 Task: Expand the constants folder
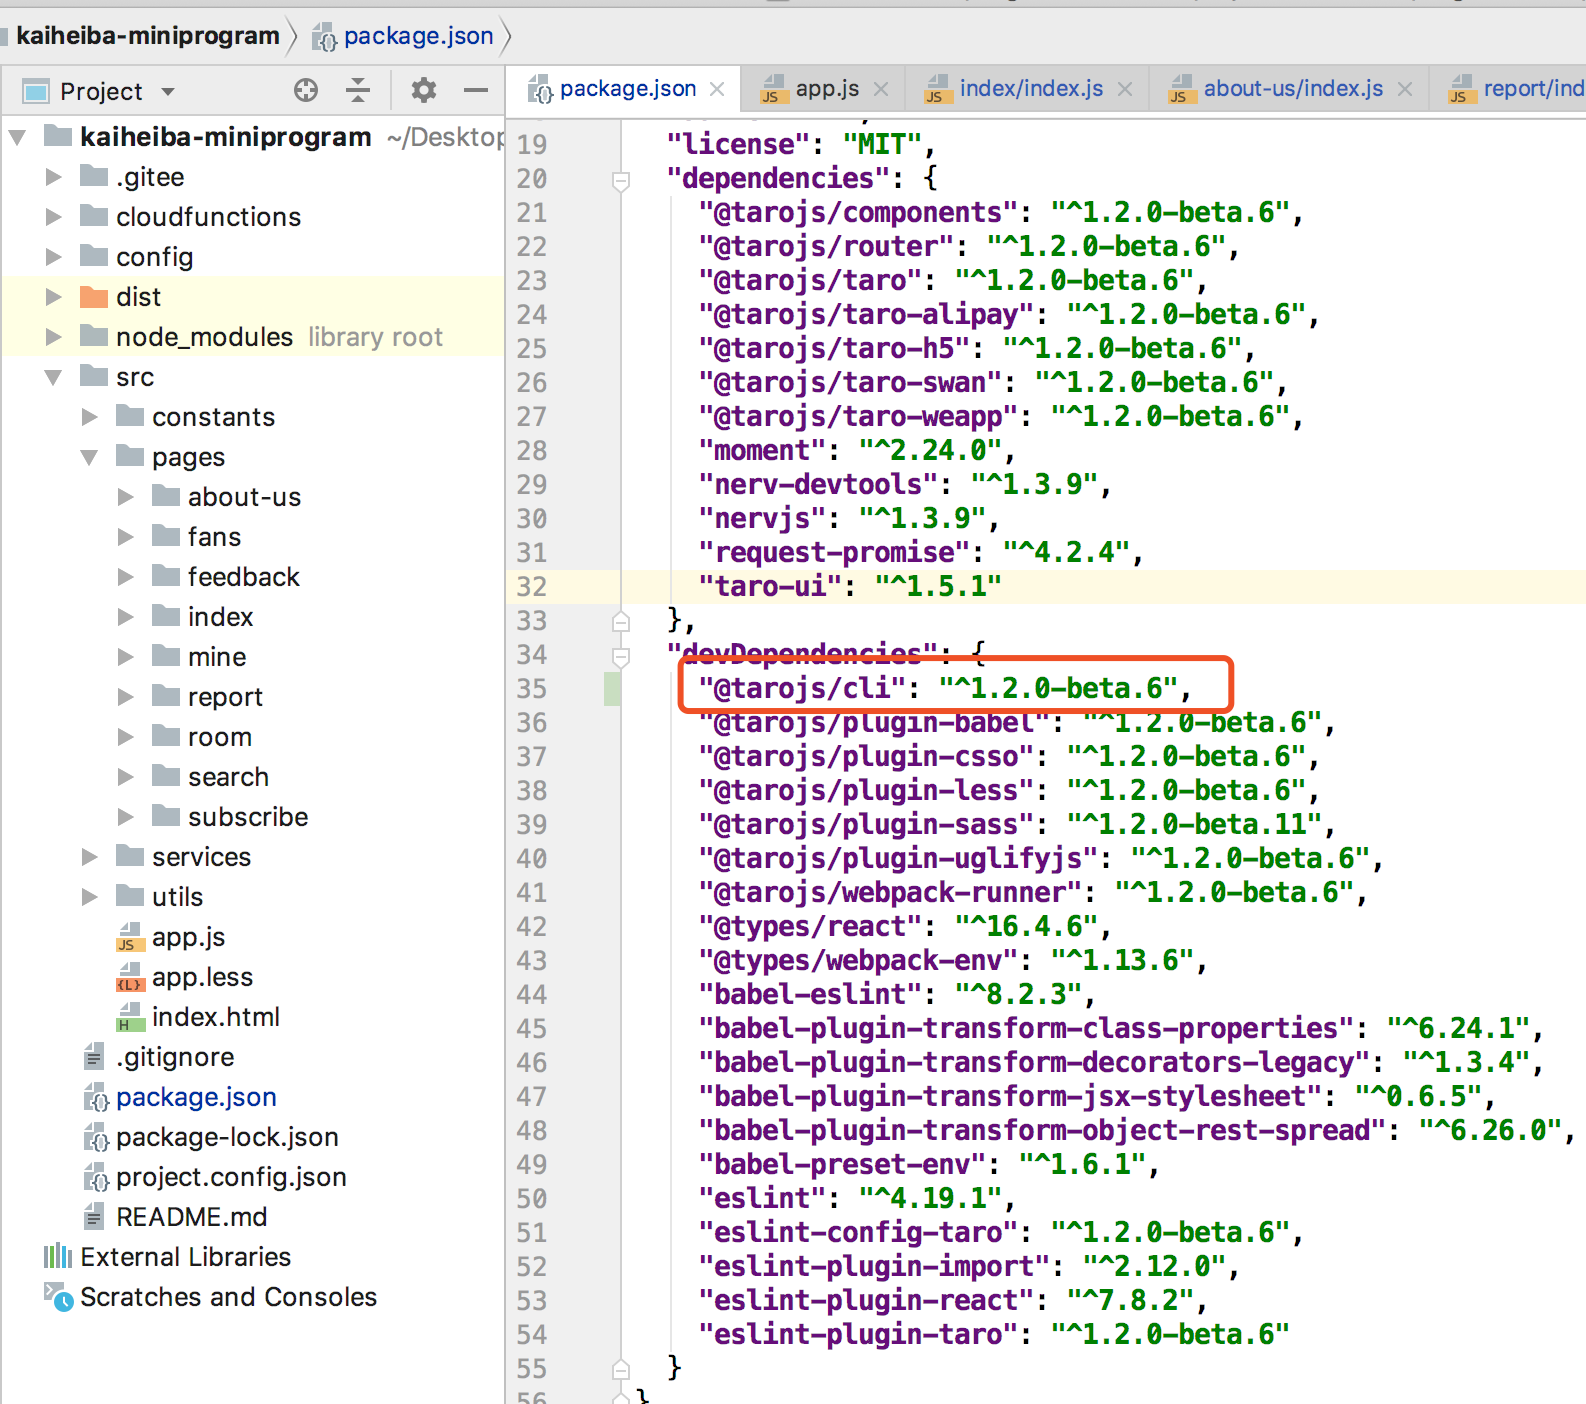pyautogui.click(x=90, y=417)
